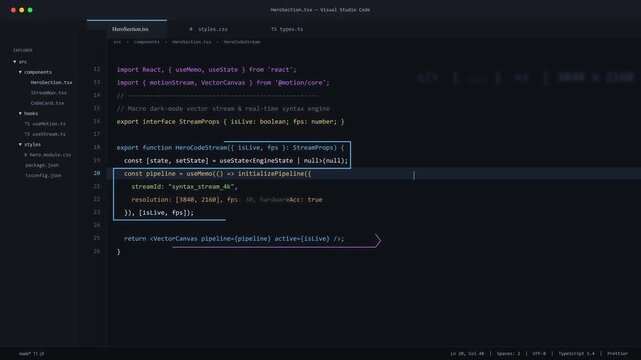Click 'setState' on line 19

[190, 161]
